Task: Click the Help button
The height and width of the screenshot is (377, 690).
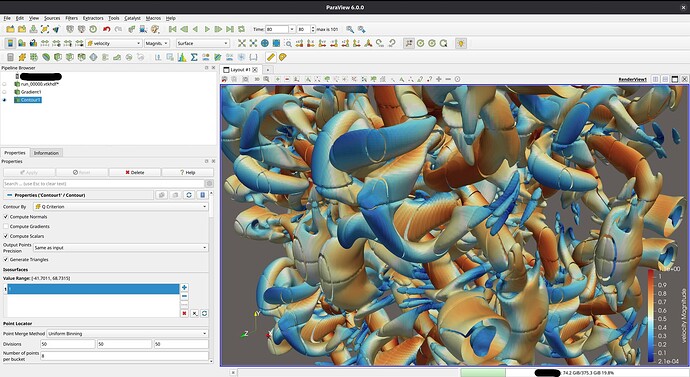Action: [x=187, y=172]
